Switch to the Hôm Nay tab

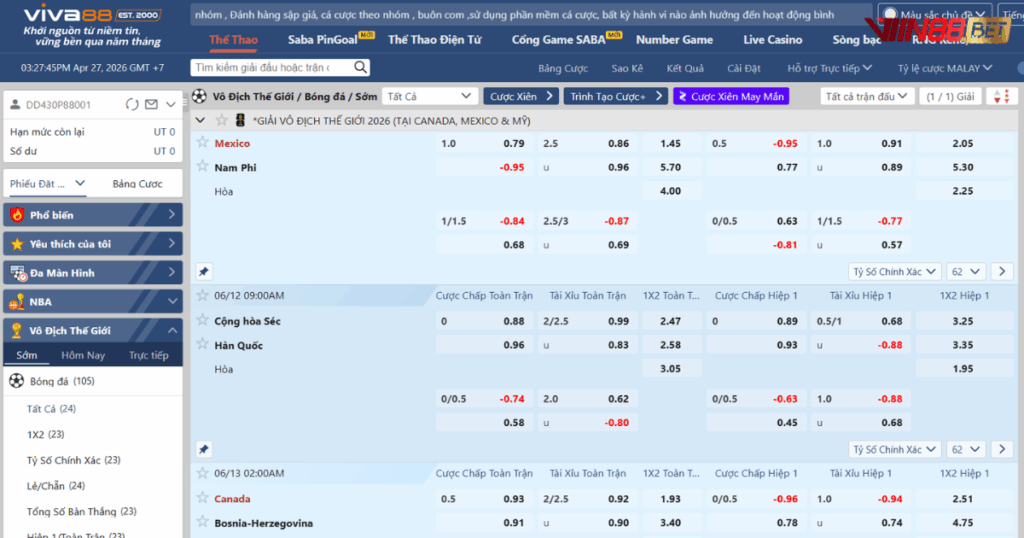(x=83, y=355)
